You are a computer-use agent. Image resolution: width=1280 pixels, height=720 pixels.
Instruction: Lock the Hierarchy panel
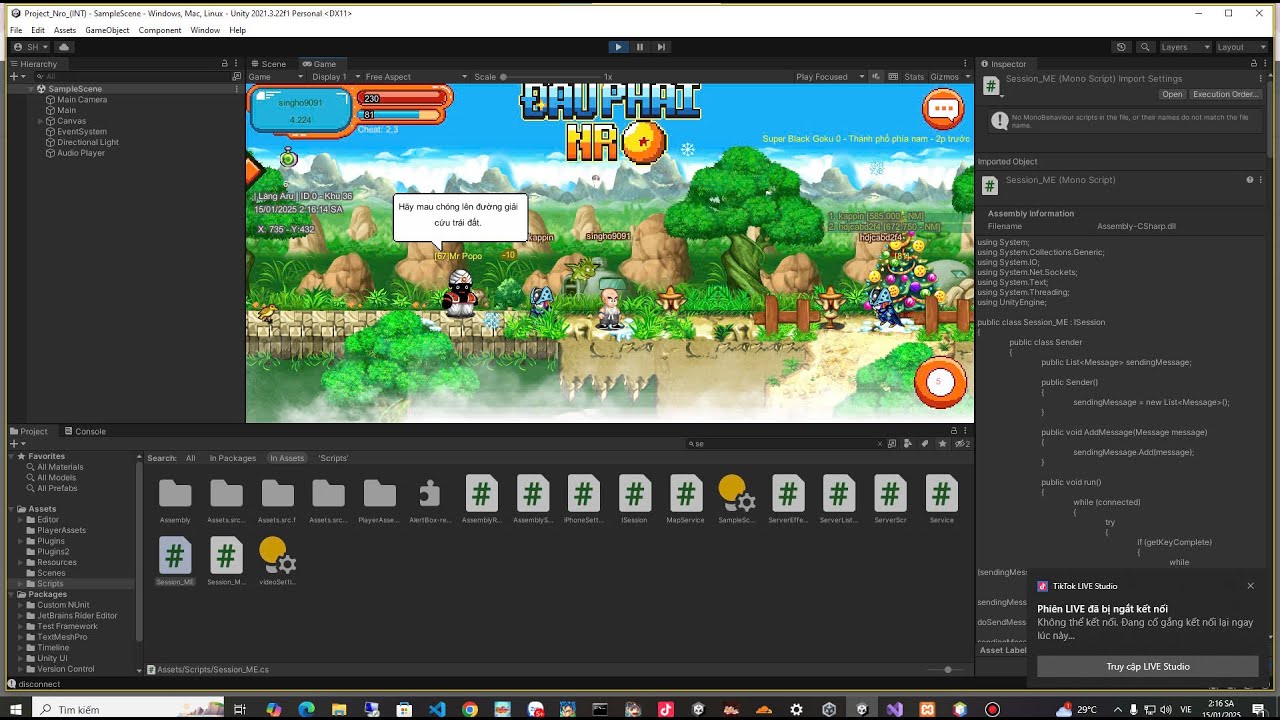(x=225, y=64)
